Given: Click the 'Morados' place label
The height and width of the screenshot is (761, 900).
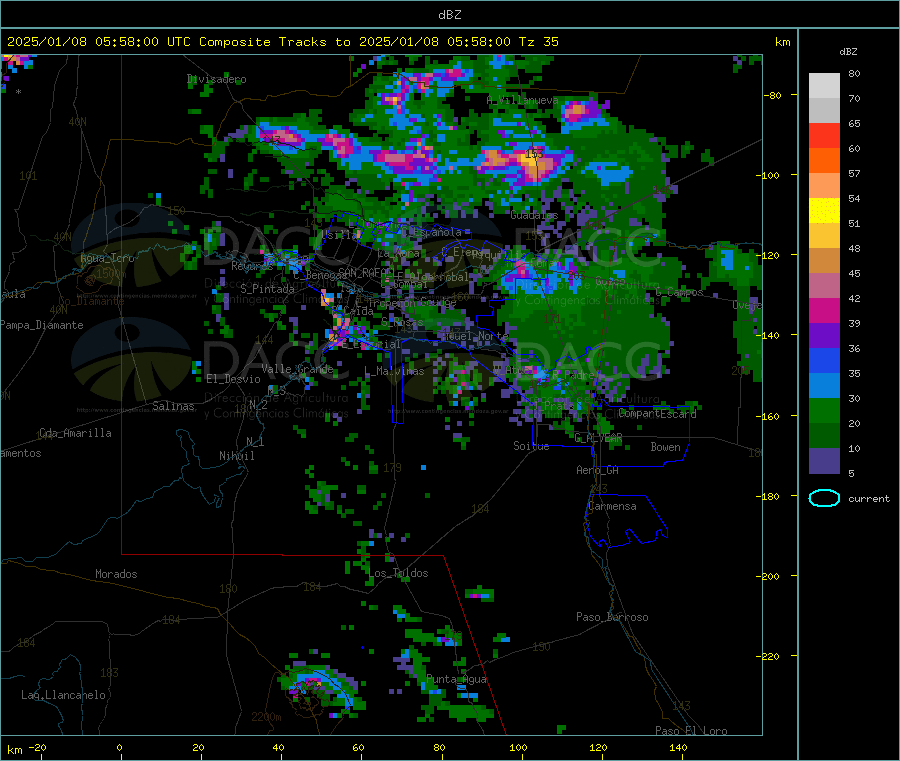Looking at the screenshot, I should [x=116, y=574].
